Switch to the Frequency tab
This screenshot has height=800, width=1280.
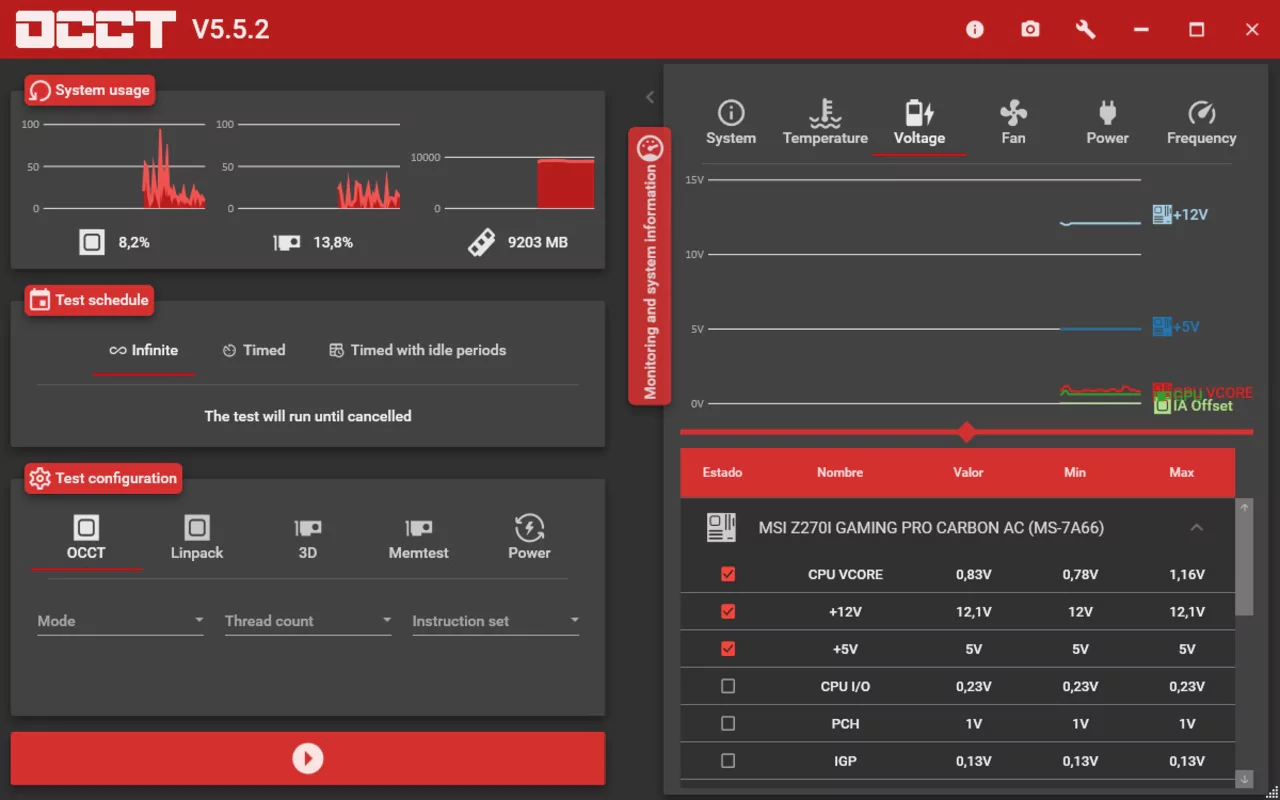pos(1201,123)
